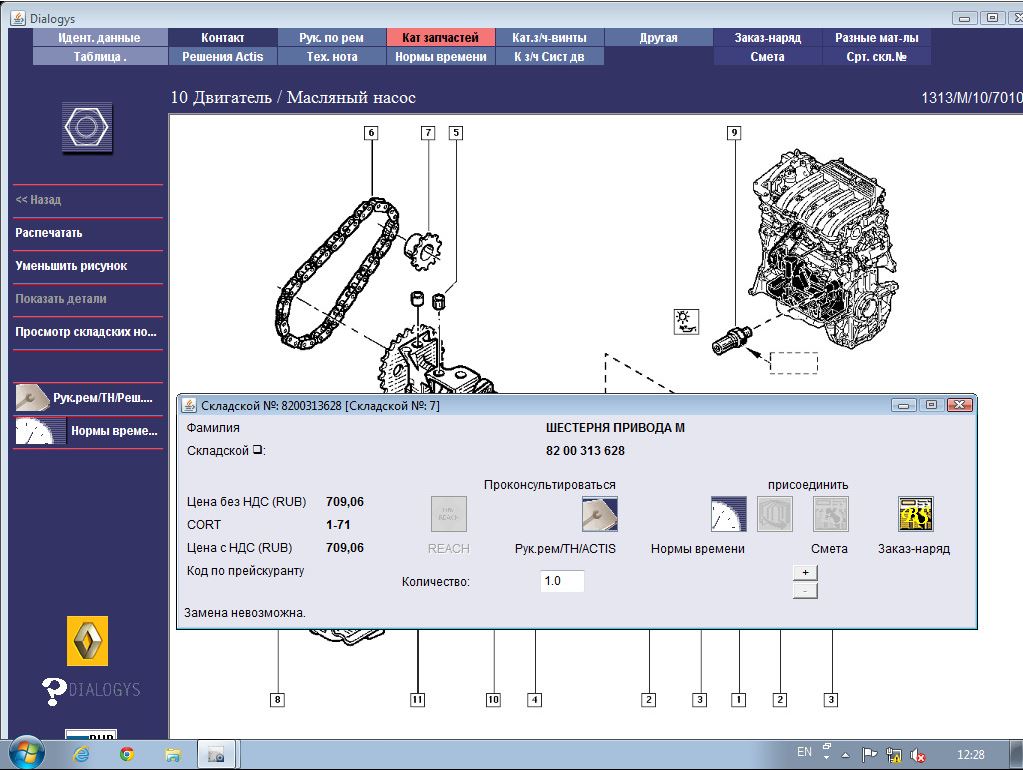Click the Замена невозможна. message
Viewport: 1023px width, 770px height.
point(245,613)
